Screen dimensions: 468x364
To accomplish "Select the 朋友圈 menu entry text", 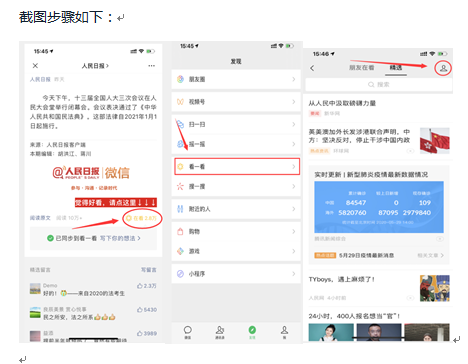I will (197, 79).
